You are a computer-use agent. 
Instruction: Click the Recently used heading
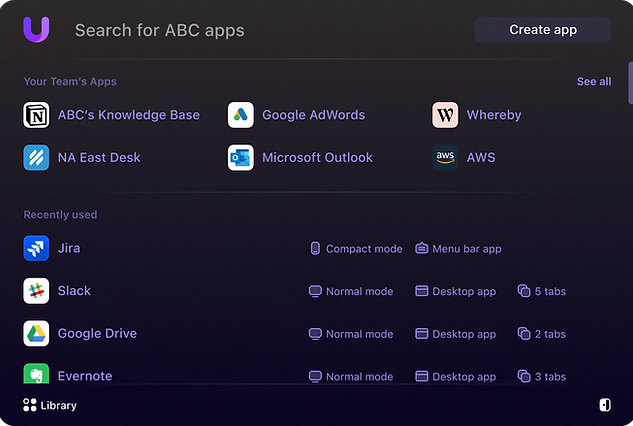click(x=60, y=214)
